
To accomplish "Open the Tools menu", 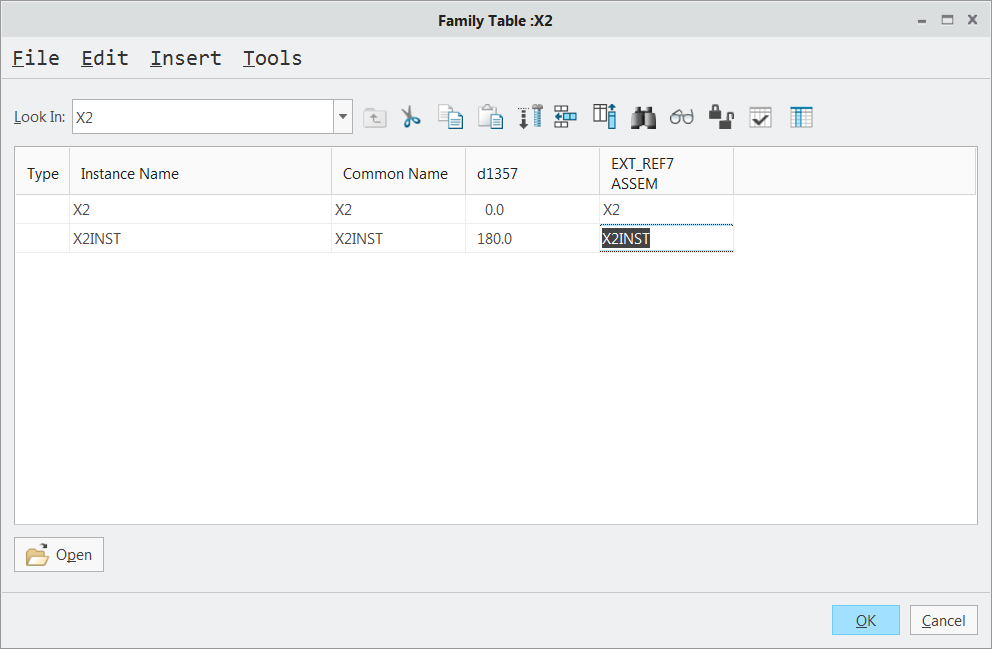I will click(x=272, y=58).
